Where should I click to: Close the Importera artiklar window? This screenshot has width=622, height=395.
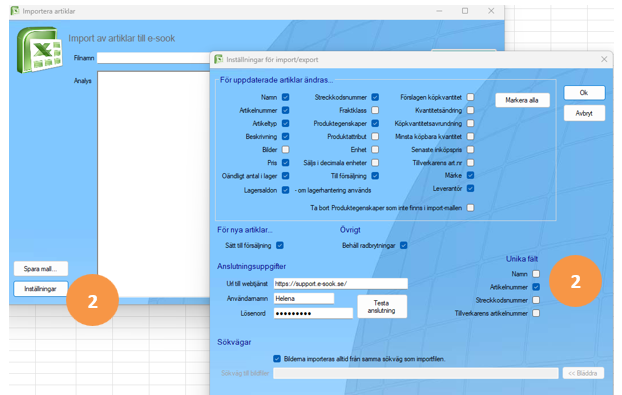pos(491,11)
